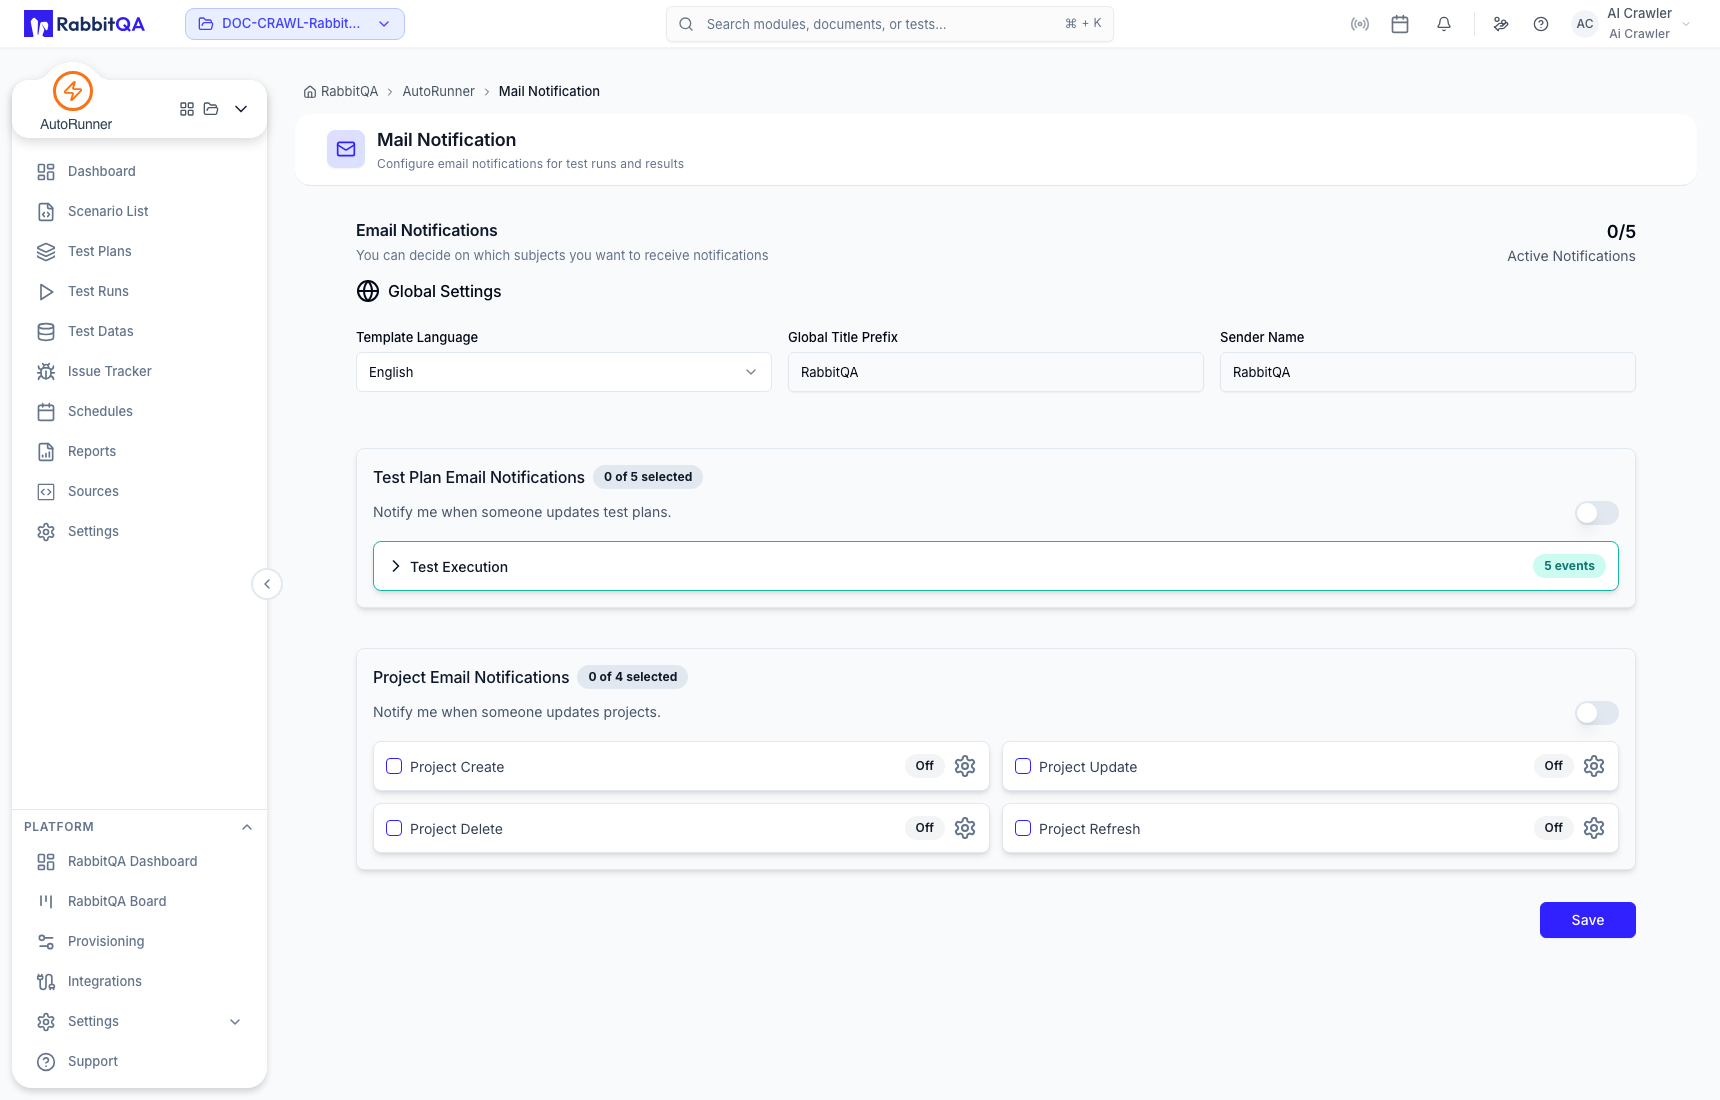Image resolution: width=1720 pixels, height=1100 pixels.
Task: Click the grid modules icon beside AutoRunner
Action: [187, 109]
